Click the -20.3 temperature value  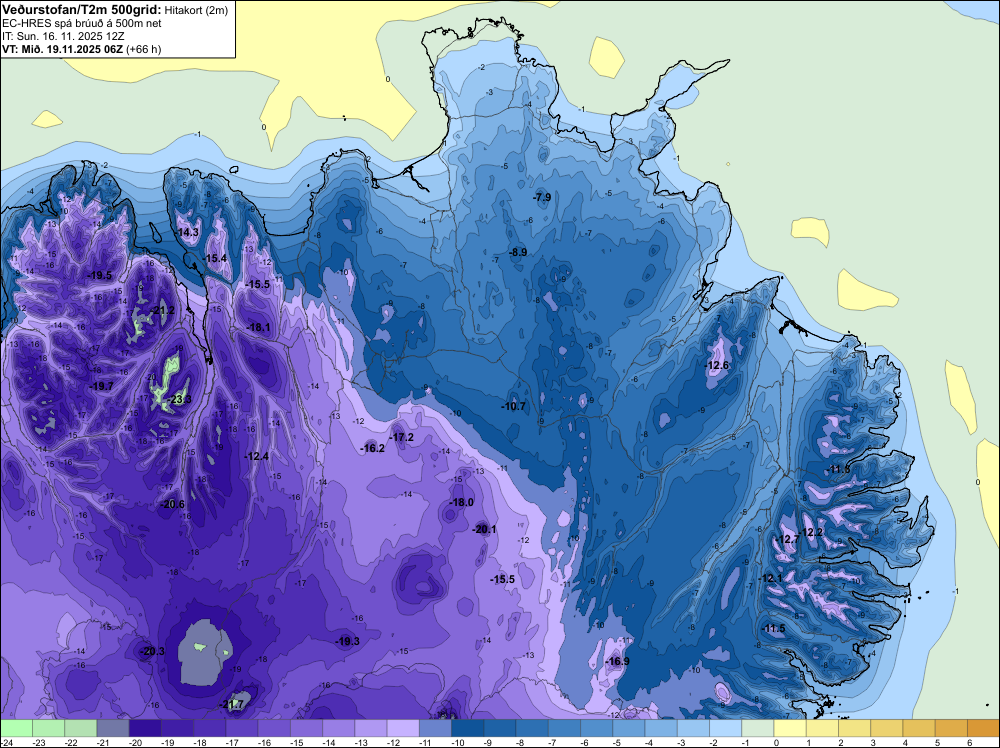pos(153,651)
